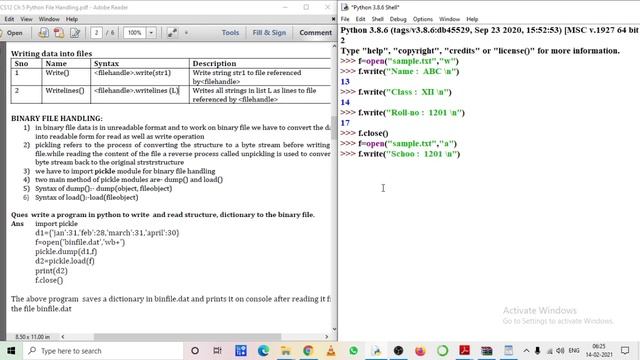Open Adobe Reader Edit menu
Viewport: 640px width, 360px height.
(x=9, y=19)
